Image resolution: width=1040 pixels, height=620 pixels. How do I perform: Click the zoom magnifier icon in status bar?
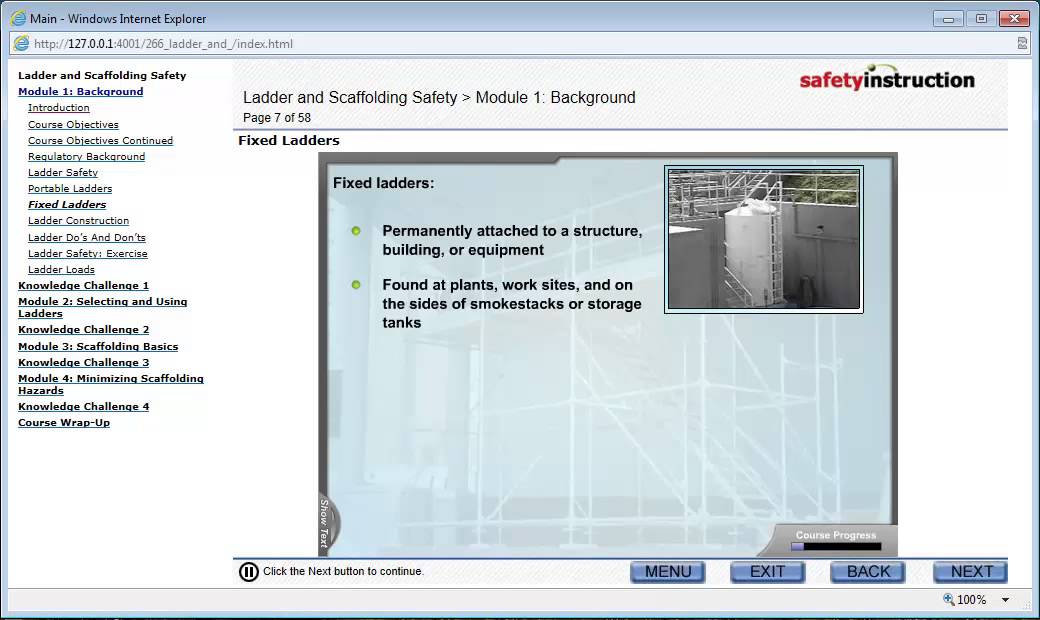tap(948, 599)
